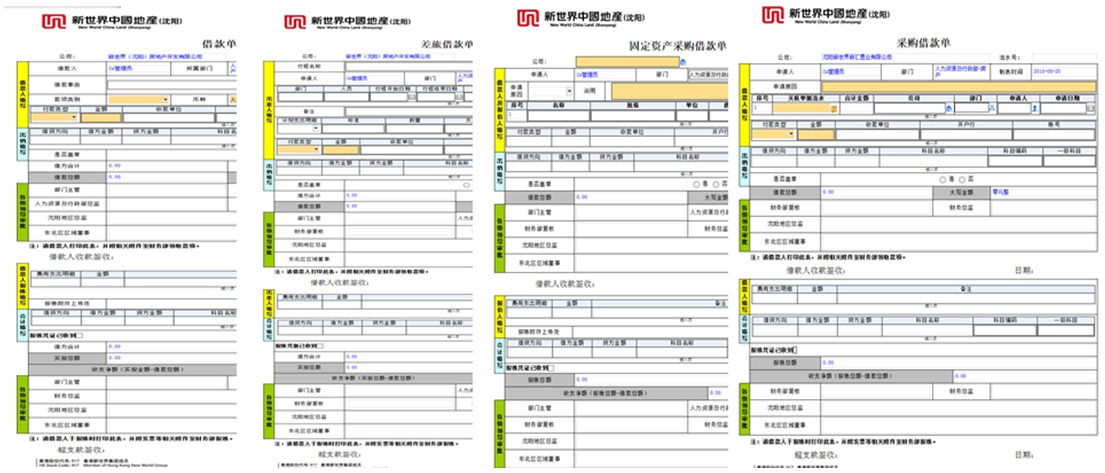
Task: Open calendar icon for 申请日期 in 采购借款单
Action: (x=1091, y=108)
